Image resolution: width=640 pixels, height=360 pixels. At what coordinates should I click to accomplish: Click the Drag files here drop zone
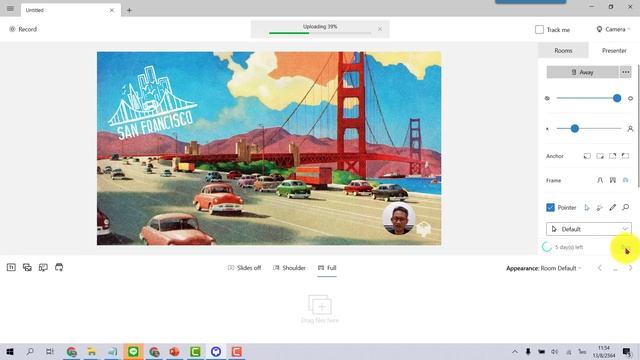(x=320, y=309)
